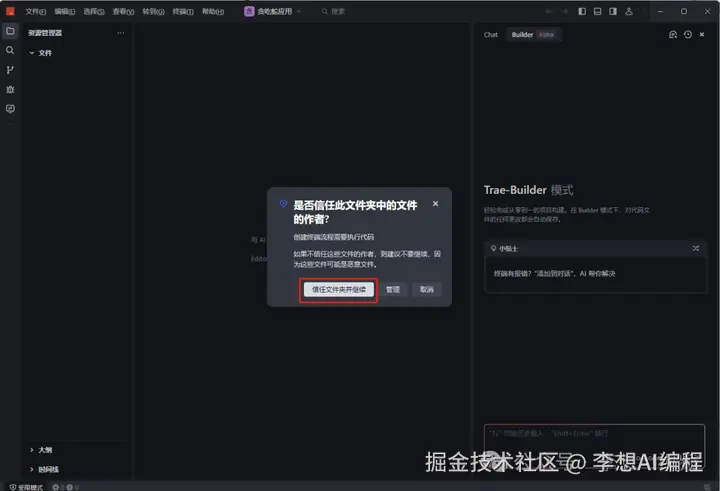Image resolution: width=720 pixels, height=491 pixels.
Task: Open the AI chat icon in activity bar
Action: pyautogui.click(x=10, y=109)
